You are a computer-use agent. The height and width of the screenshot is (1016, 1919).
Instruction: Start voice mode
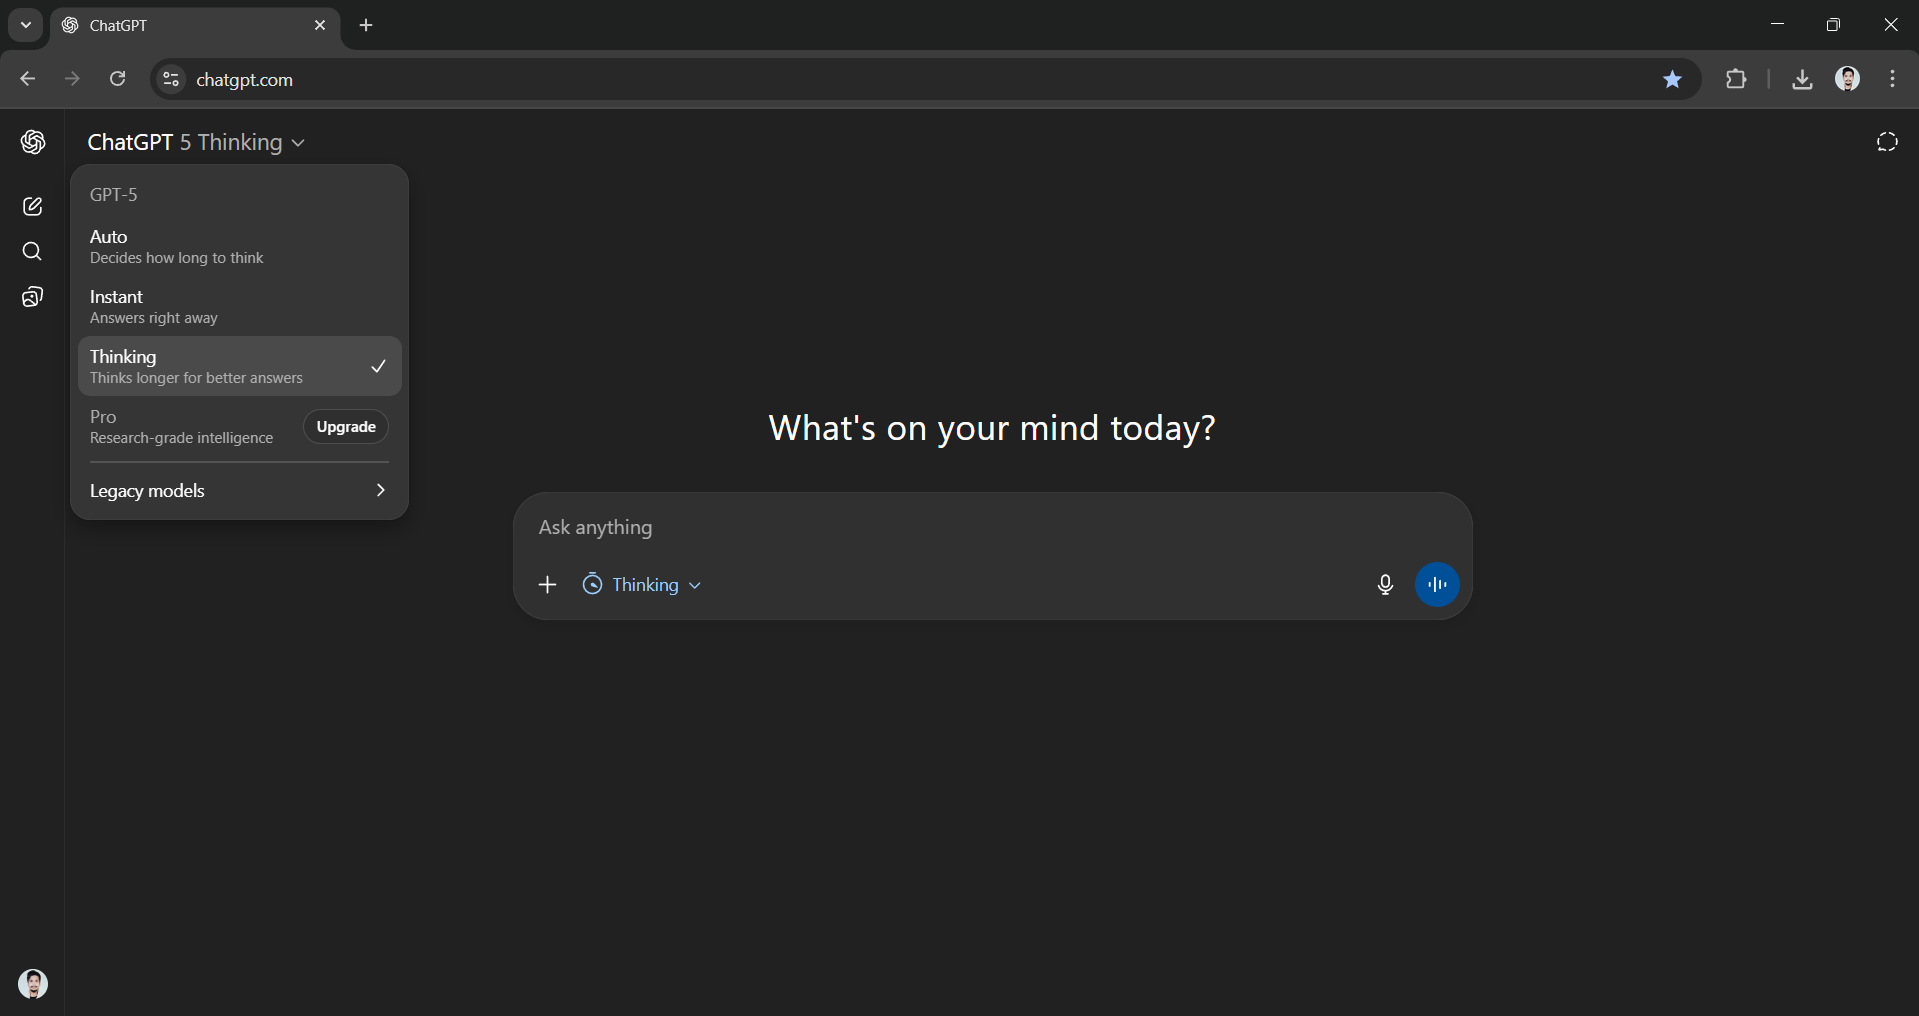(1438, 585)
